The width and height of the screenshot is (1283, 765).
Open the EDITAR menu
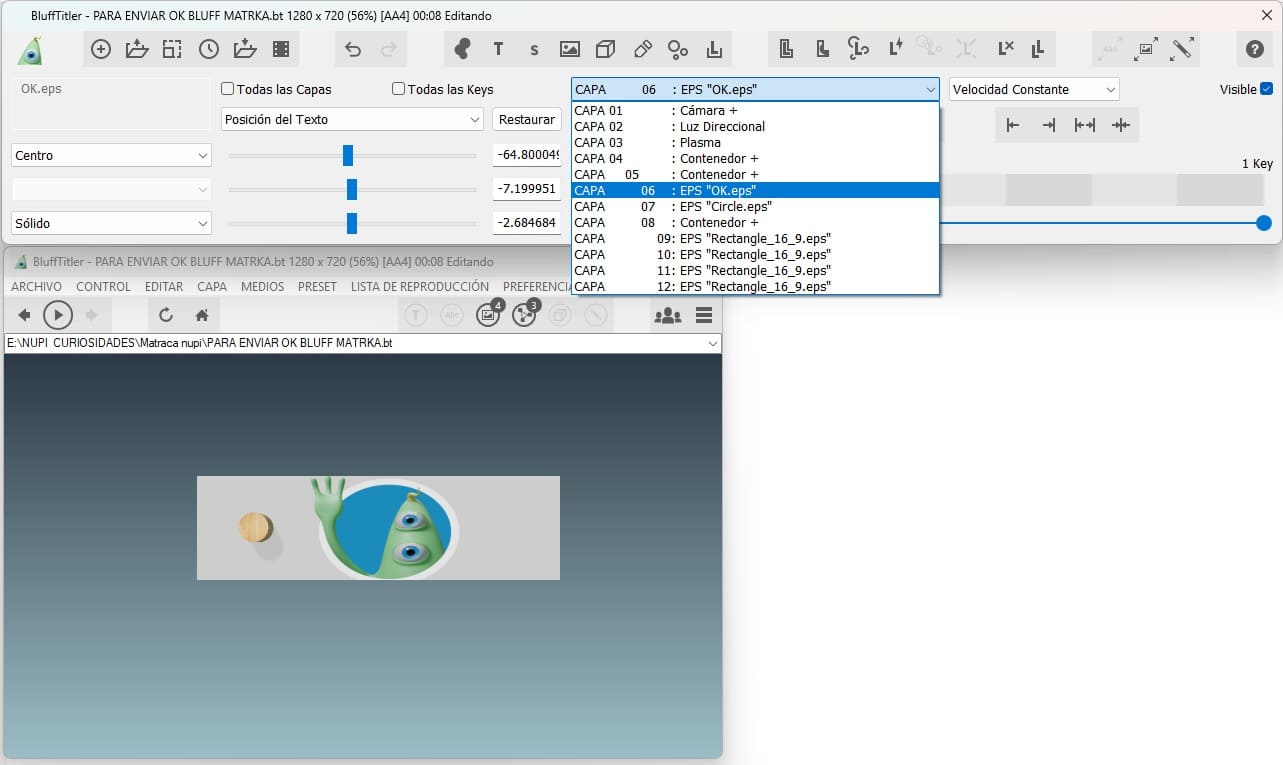pyautogui.click(x=164, y=286)
